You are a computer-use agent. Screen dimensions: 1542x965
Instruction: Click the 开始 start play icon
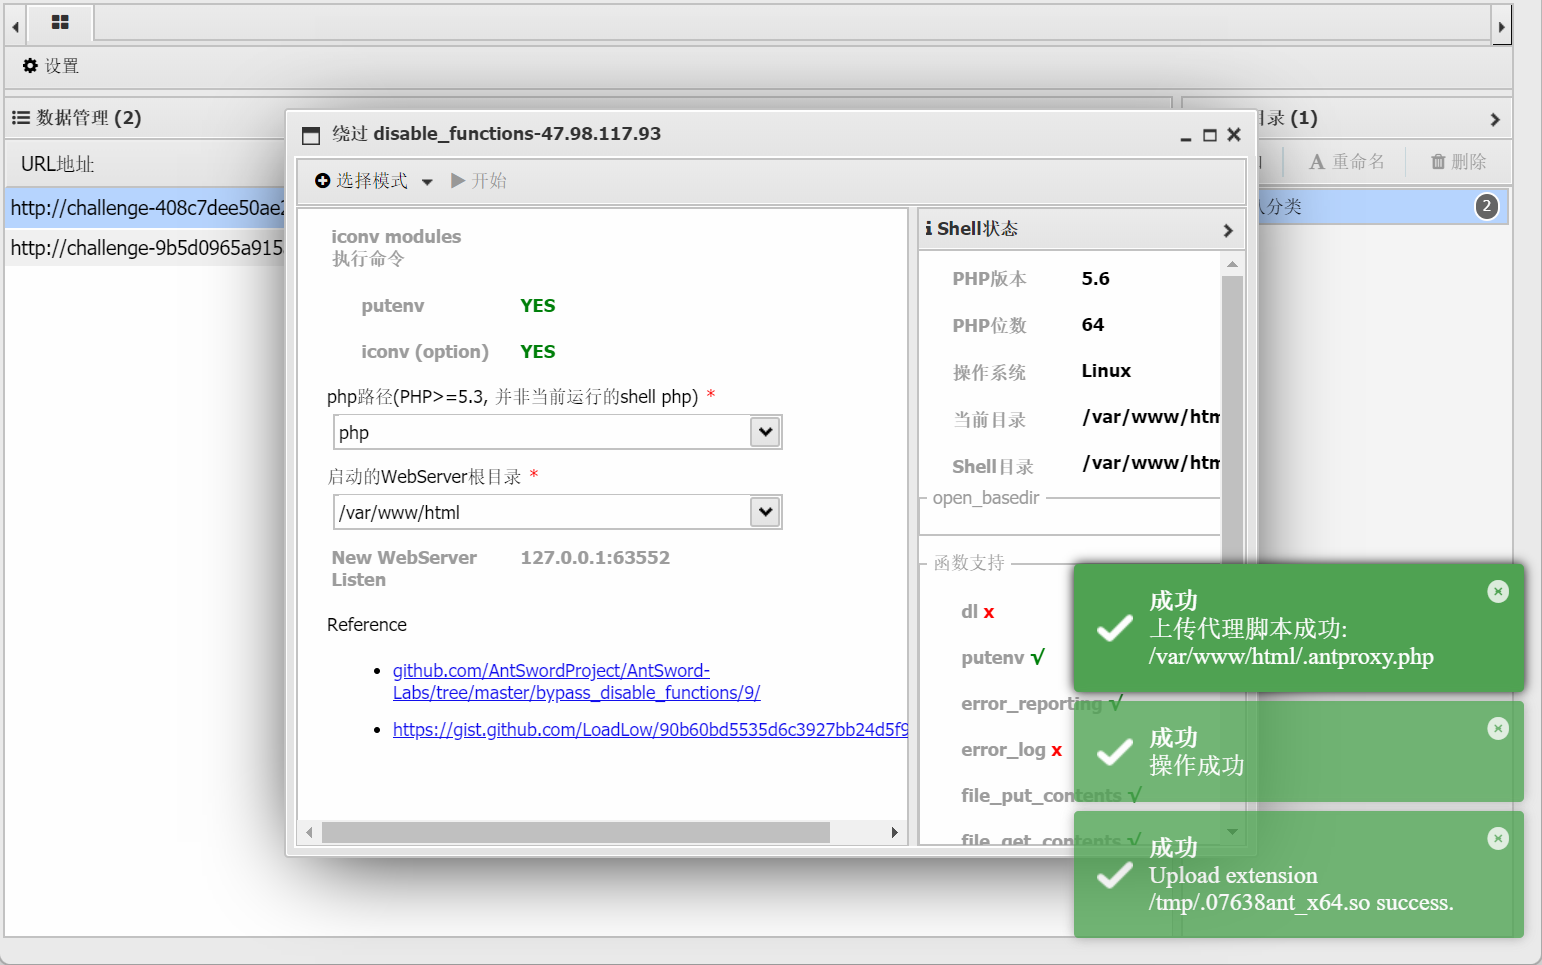(459, 180)
